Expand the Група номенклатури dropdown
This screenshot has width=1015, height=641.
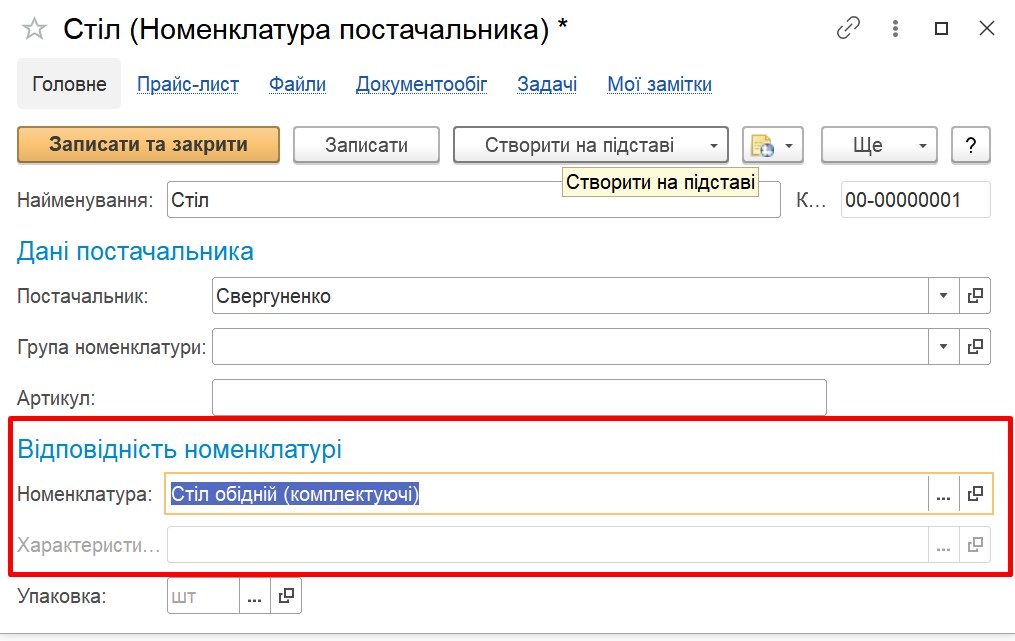944,347
